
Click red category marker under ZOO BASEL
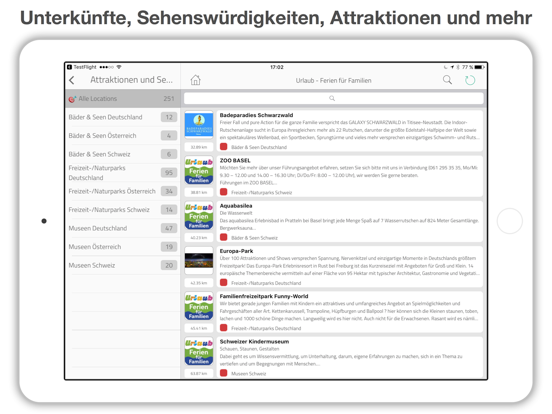point(224,192)
